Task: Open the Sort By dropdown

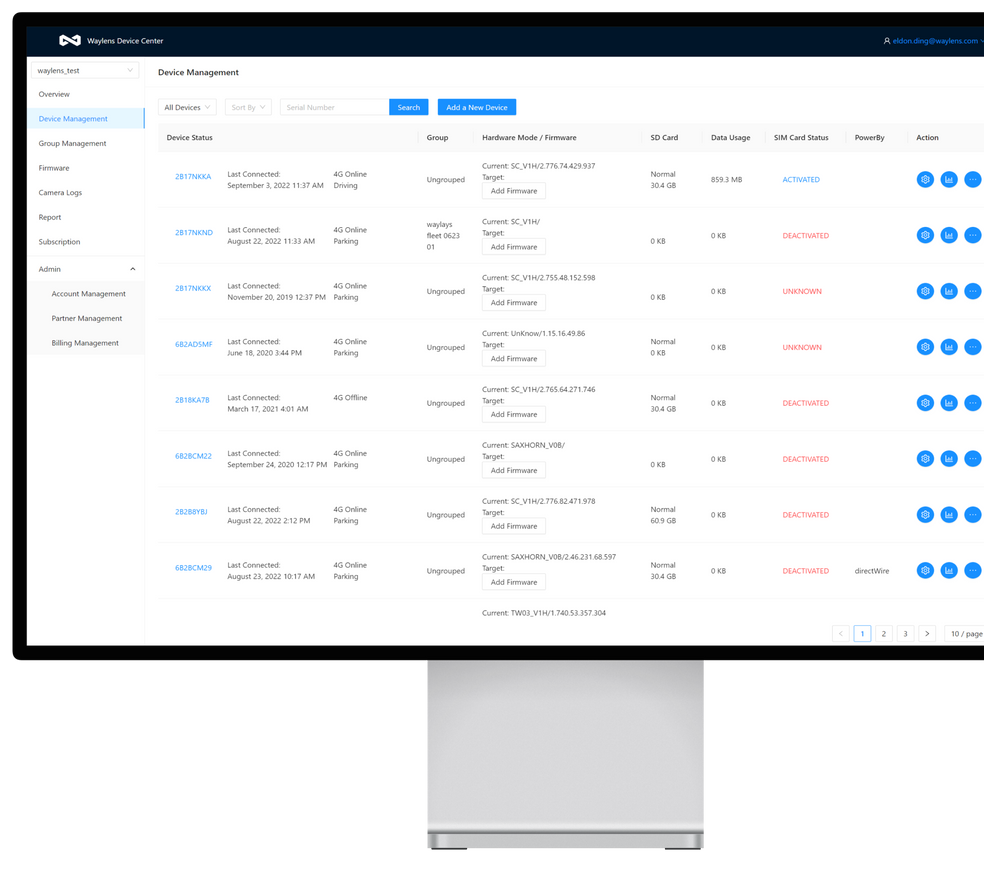Action: click(248, 107)
